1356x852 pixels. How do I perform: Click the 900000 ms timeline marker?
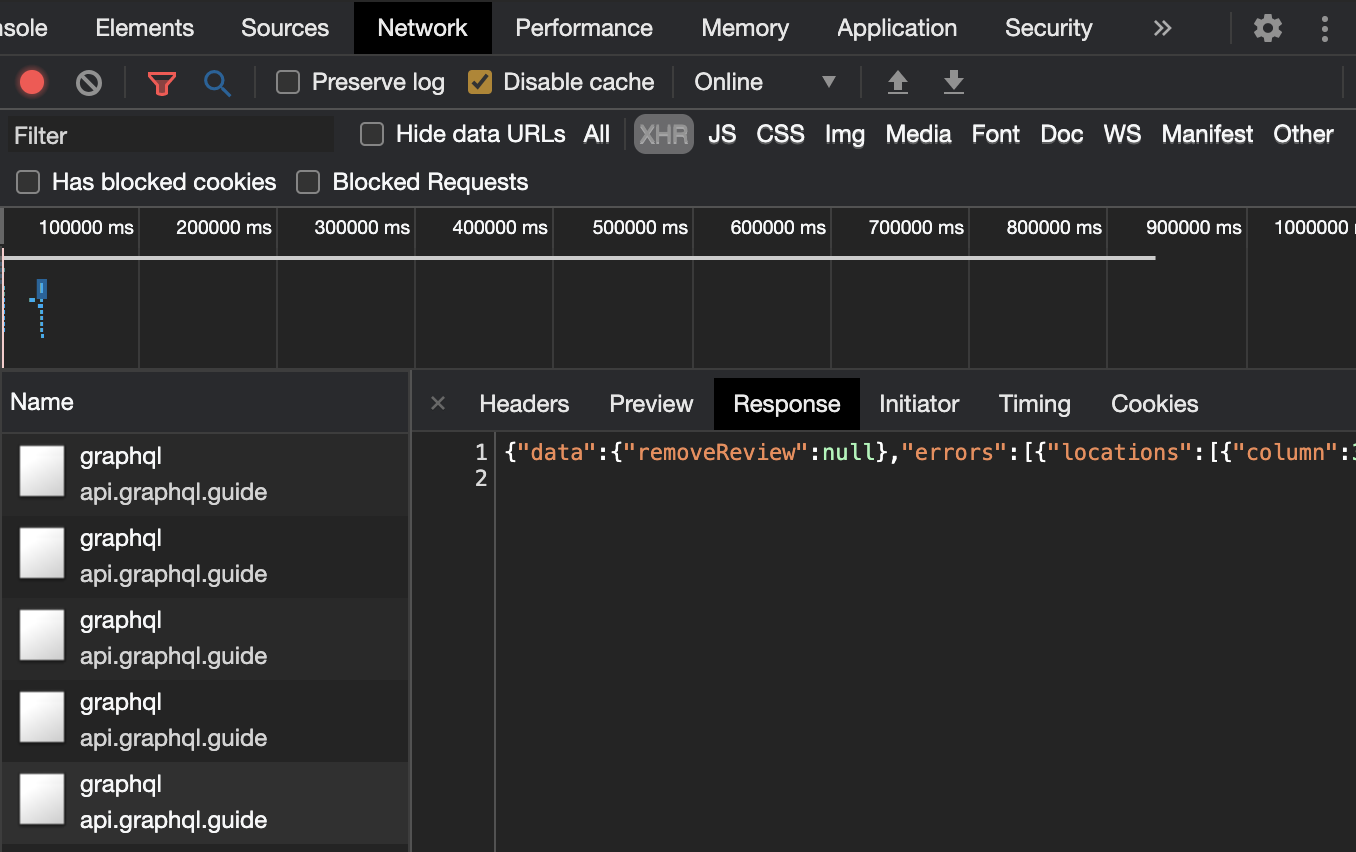click(x=1194, y=228)
